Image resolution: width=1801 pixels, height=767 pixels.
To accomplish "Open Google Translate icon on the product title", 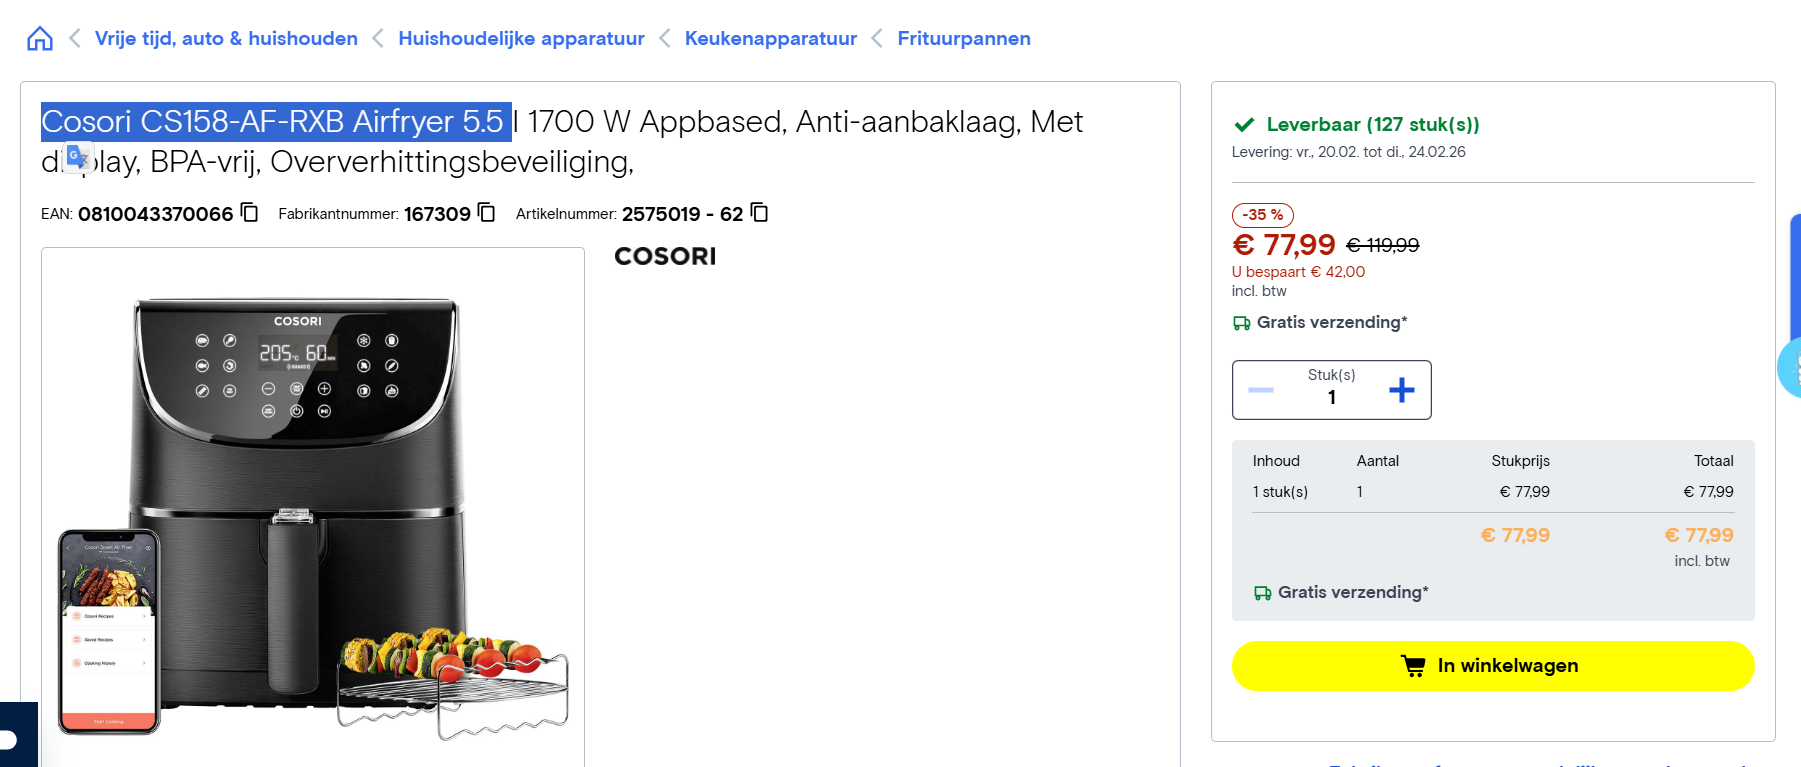I will pyautogui.click(x=80, y=158).
